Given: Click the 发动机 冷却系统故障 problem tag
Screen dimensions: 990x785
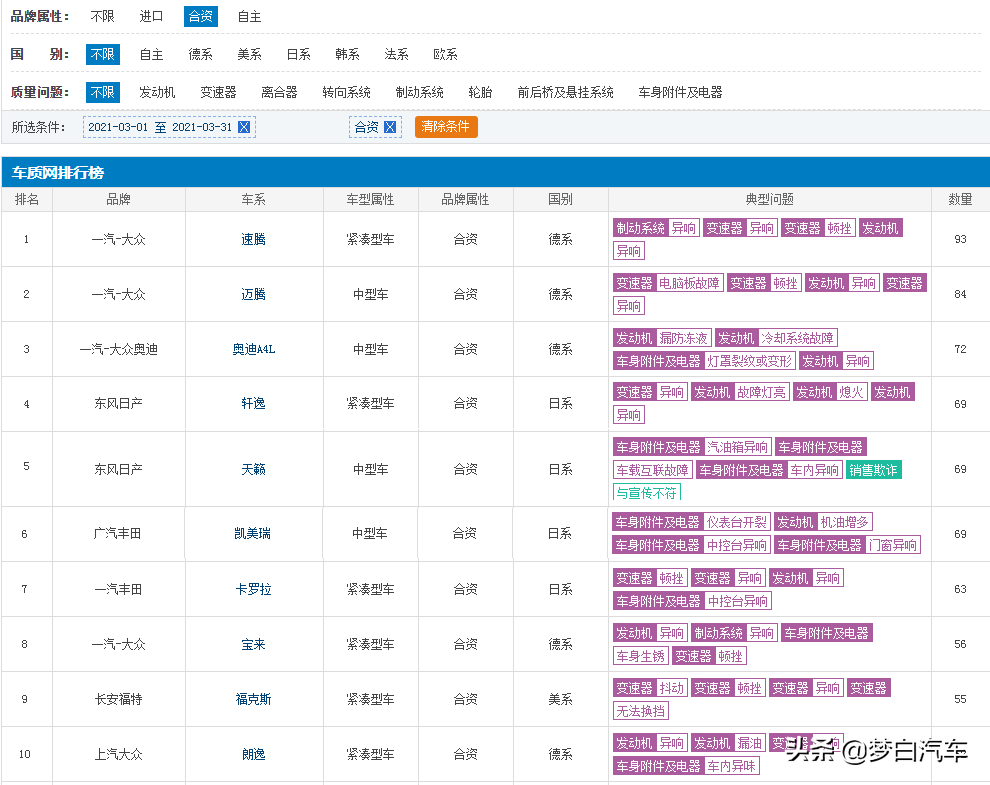Looking at the screenshot, I should 777,338.
